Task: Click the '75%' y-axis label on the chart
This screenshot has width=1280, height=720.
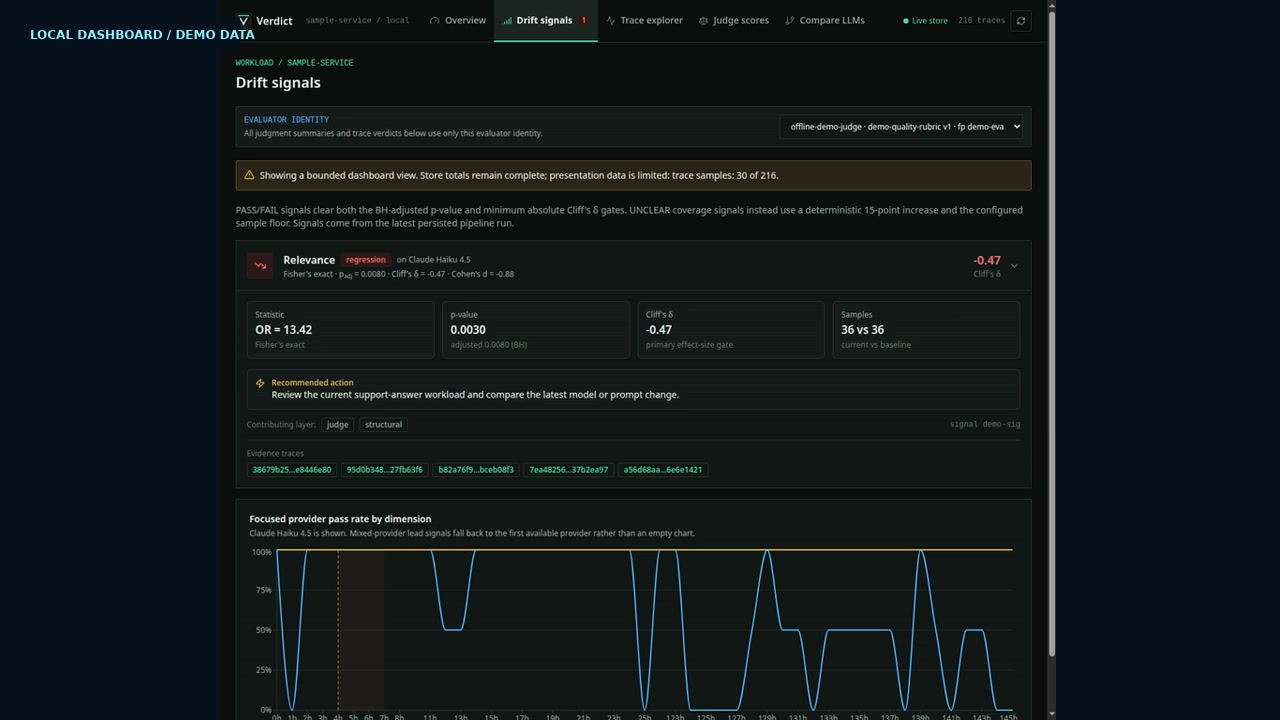Action: (x=262, y=590)
